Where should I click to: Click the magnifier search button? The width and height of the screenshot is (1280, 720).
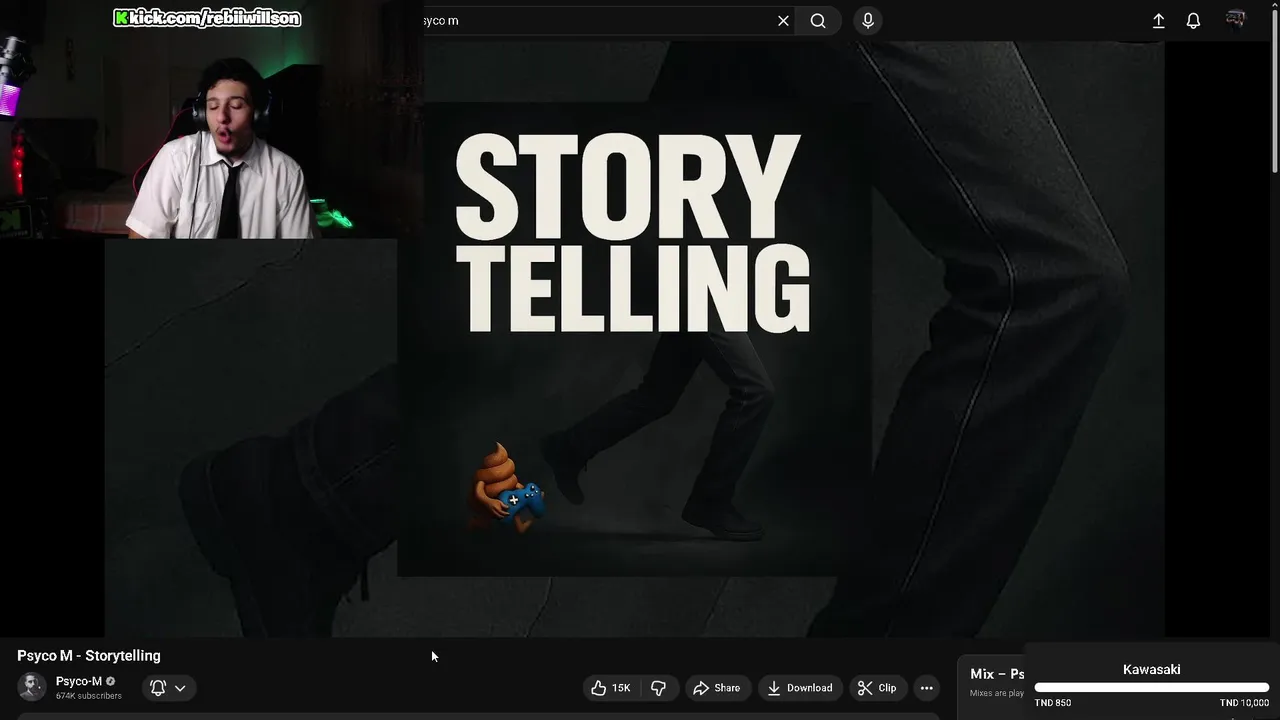click(818, 21)
